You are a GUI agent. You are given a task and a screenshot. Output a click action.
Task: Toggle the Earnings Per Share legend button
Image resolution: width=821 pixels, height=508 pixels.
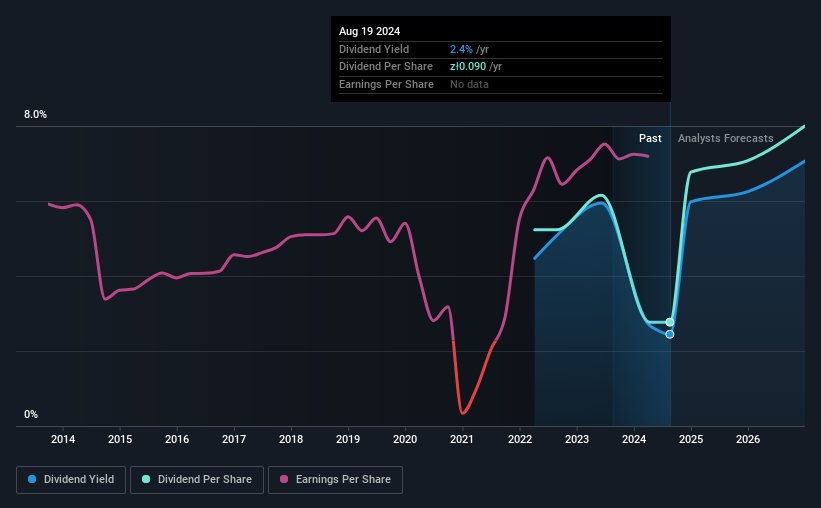(x=335, y=480)
